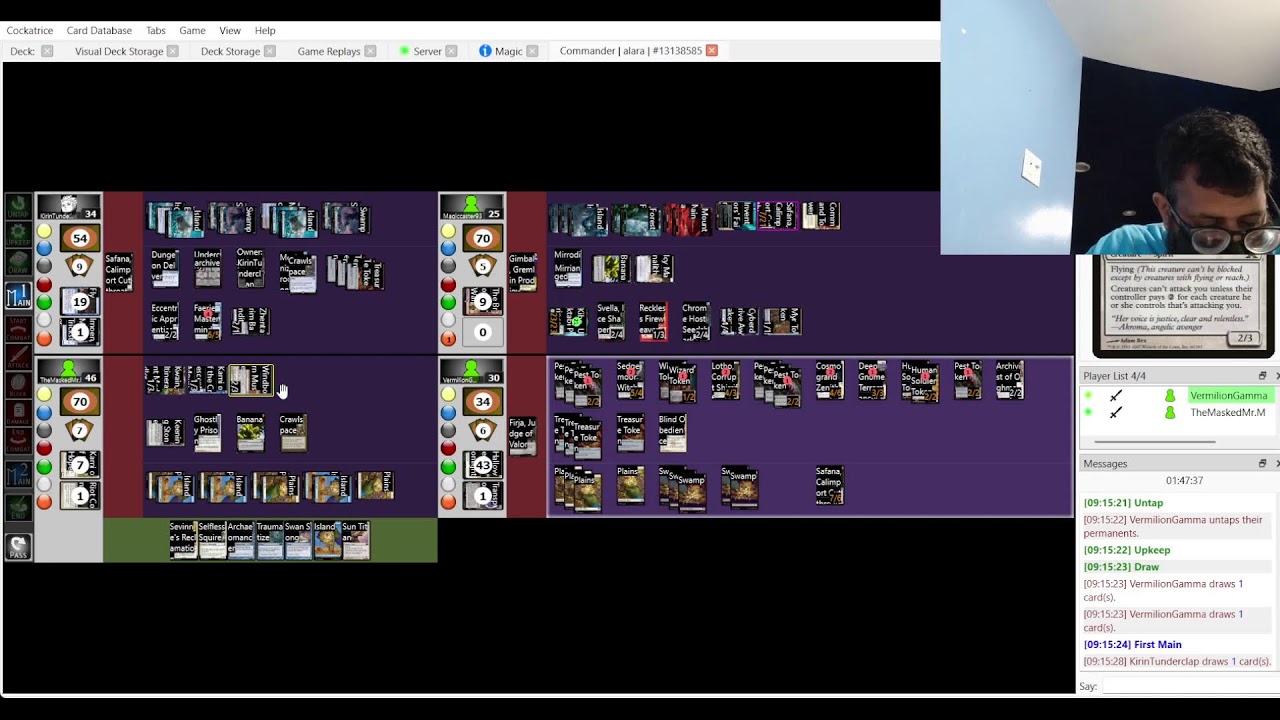Open the Cockatrice menu
Screen dimensions: 1280x720
coord(30,30)
